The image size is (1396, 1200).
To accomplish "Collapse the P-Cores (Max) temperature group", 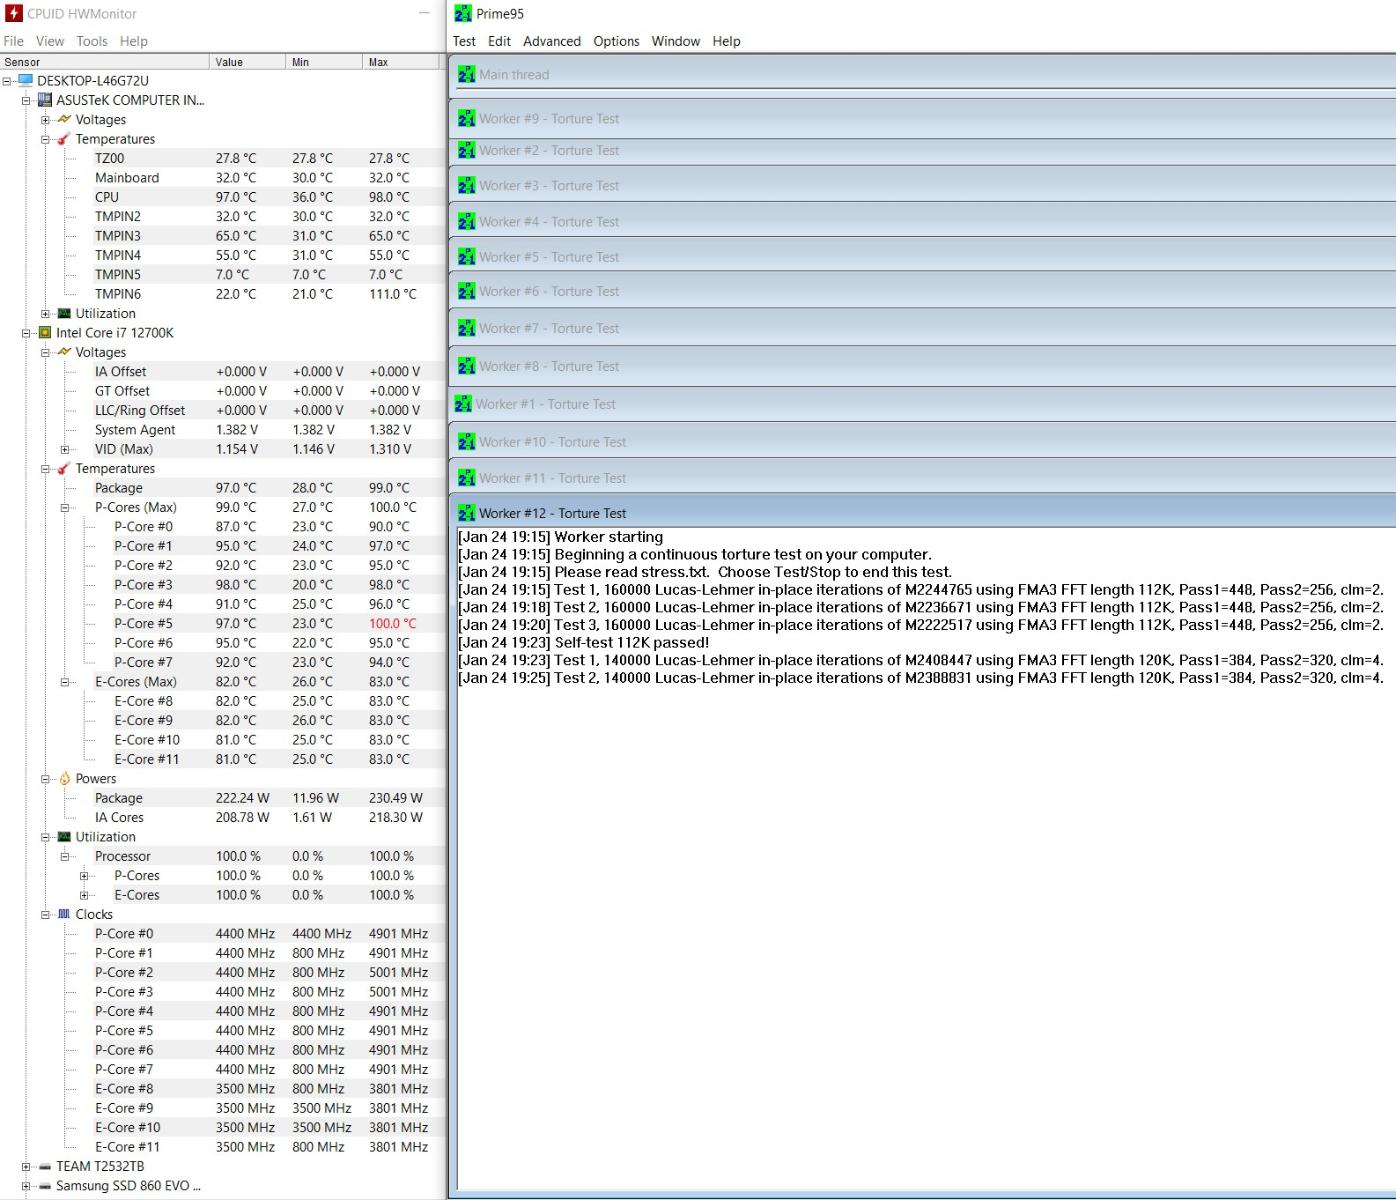I will tap(65, 508).
